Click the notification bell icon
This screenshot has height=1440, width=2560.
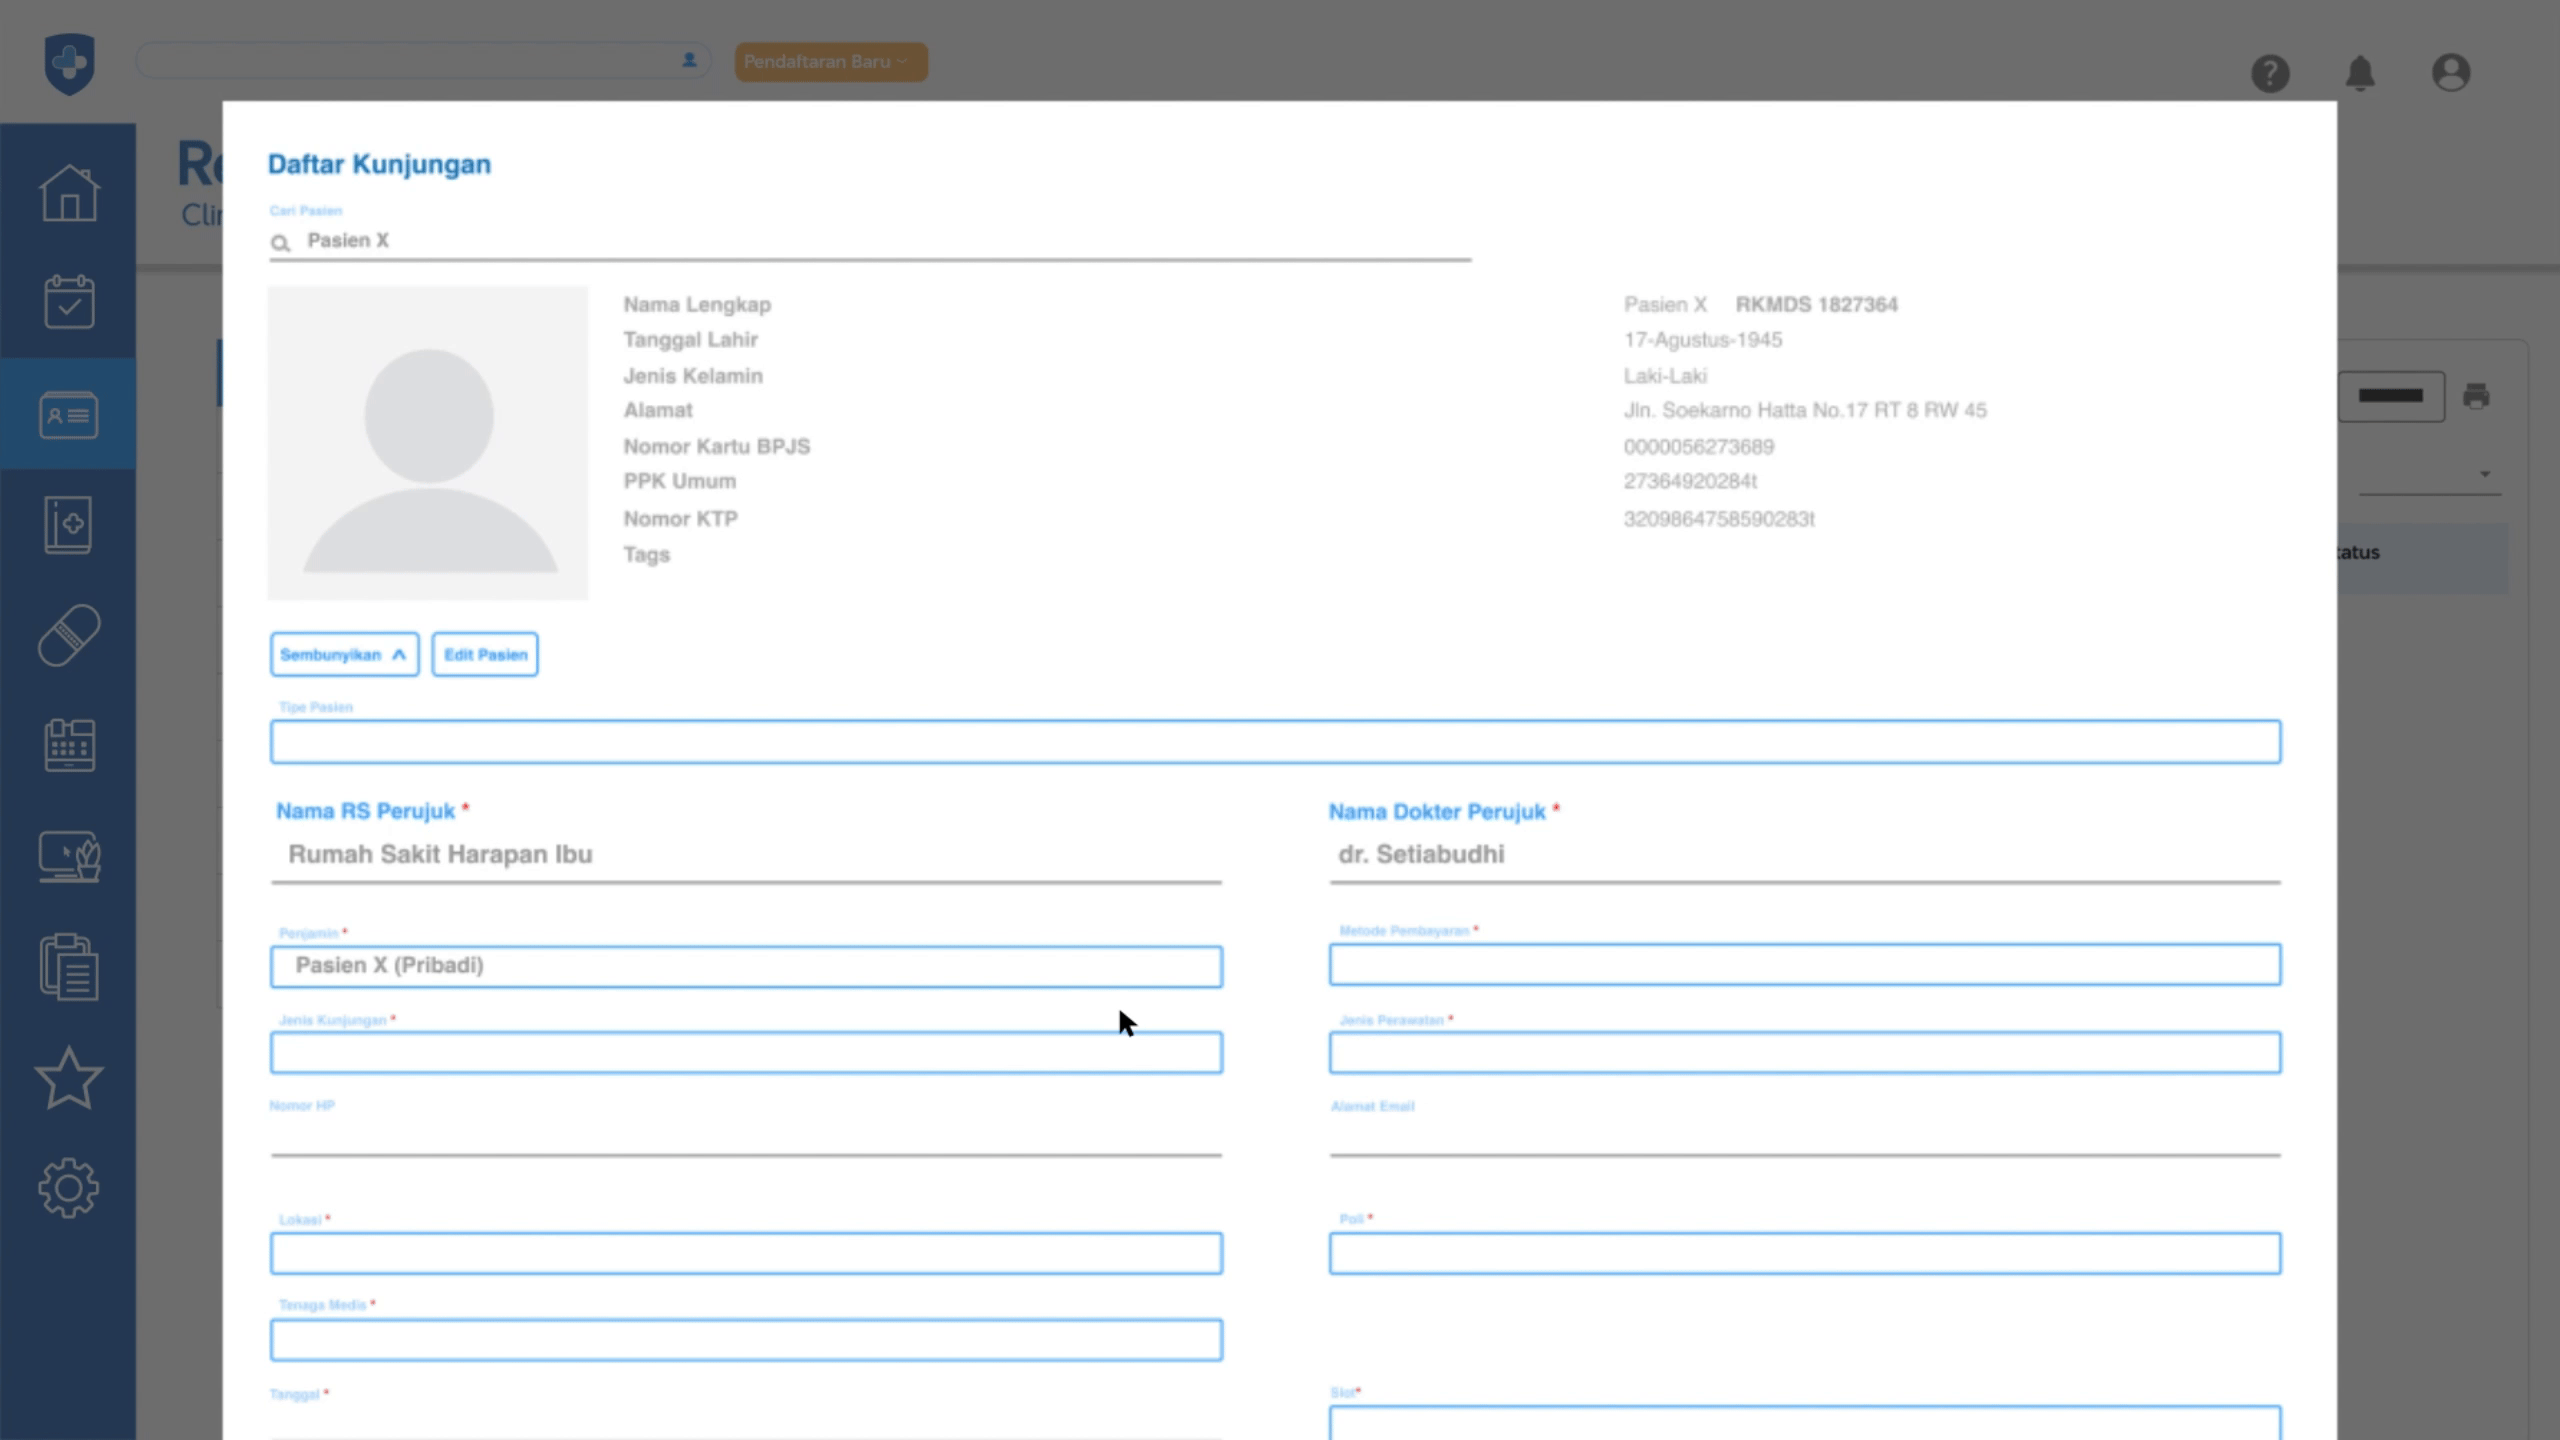tap(2360, 73)
